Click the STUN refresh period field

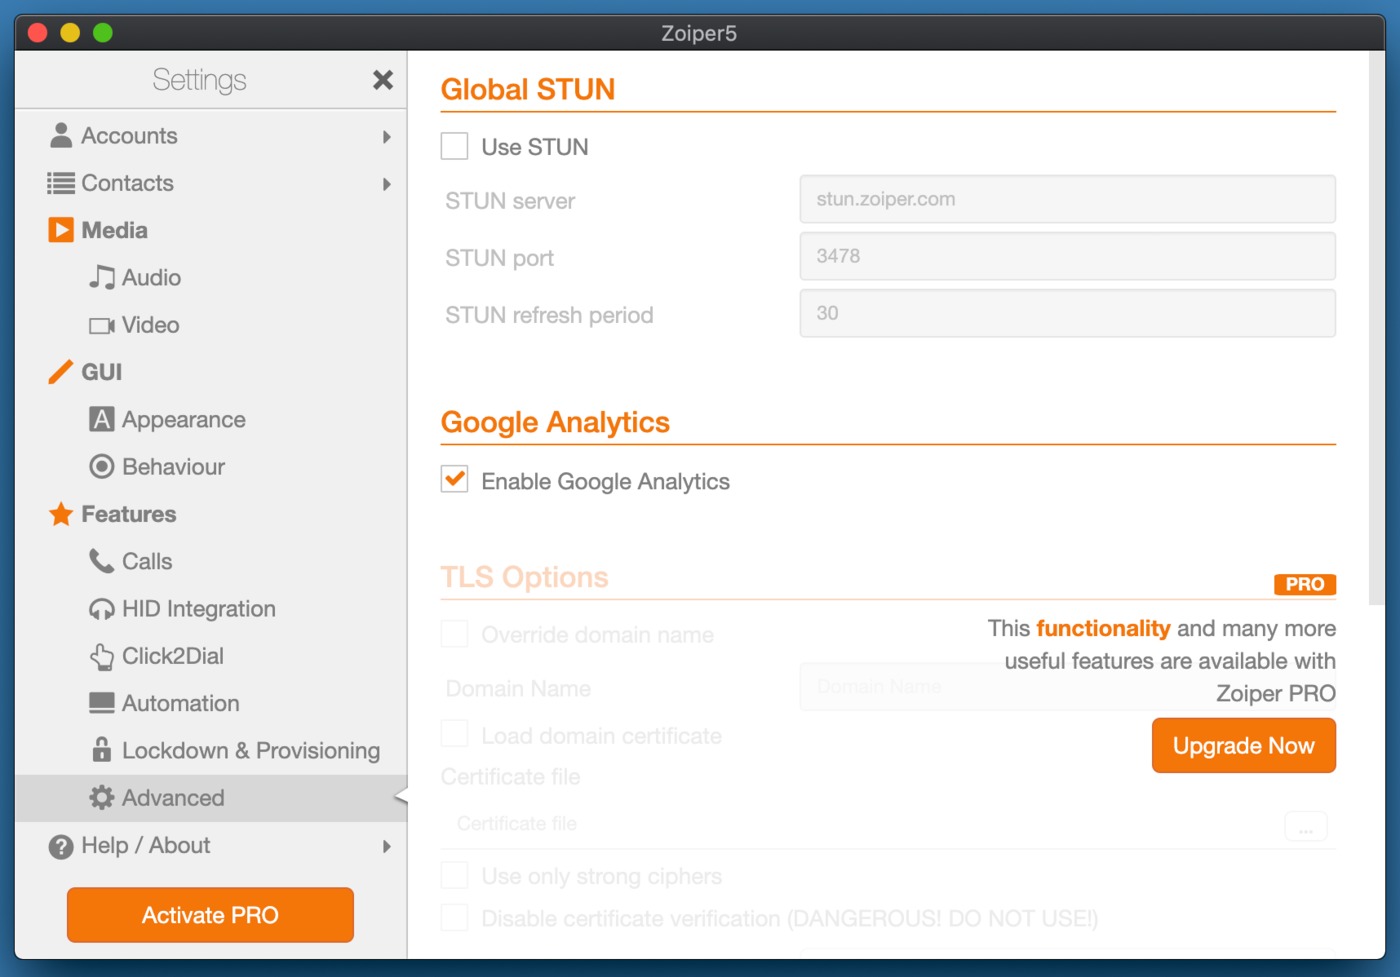tap(1067, 313)
